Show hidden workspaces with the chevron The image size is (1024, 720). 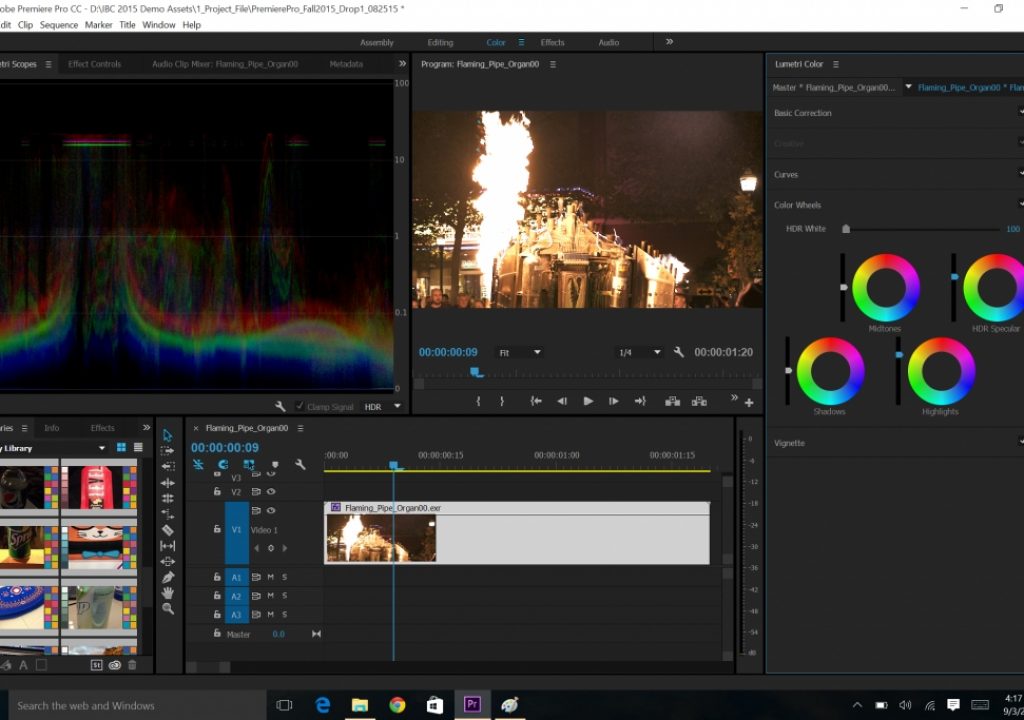tap(669, 42)
